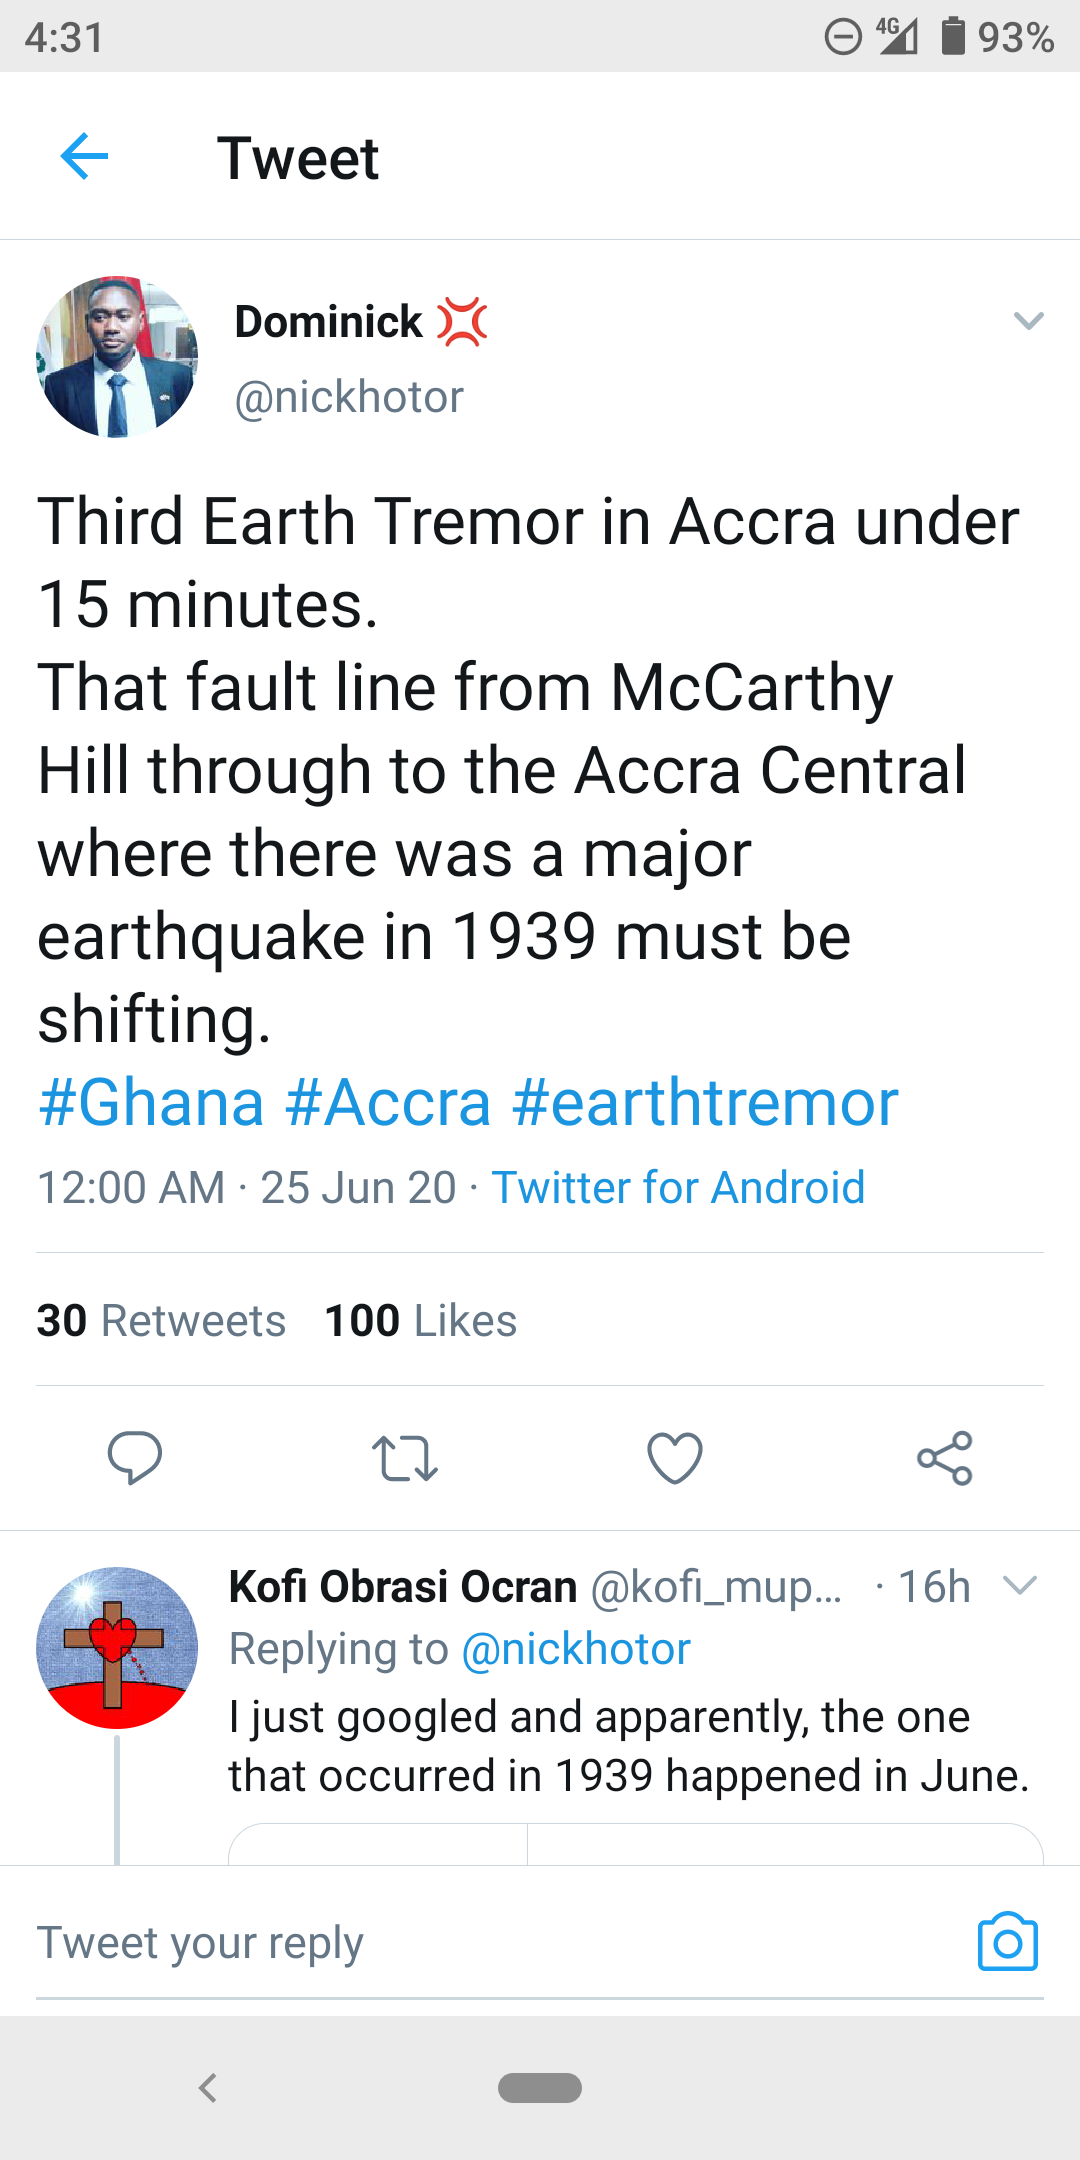Open tweet options chevron beside Dominick
This screenshot has height=2160, width=1080.
coord(1028,321)
